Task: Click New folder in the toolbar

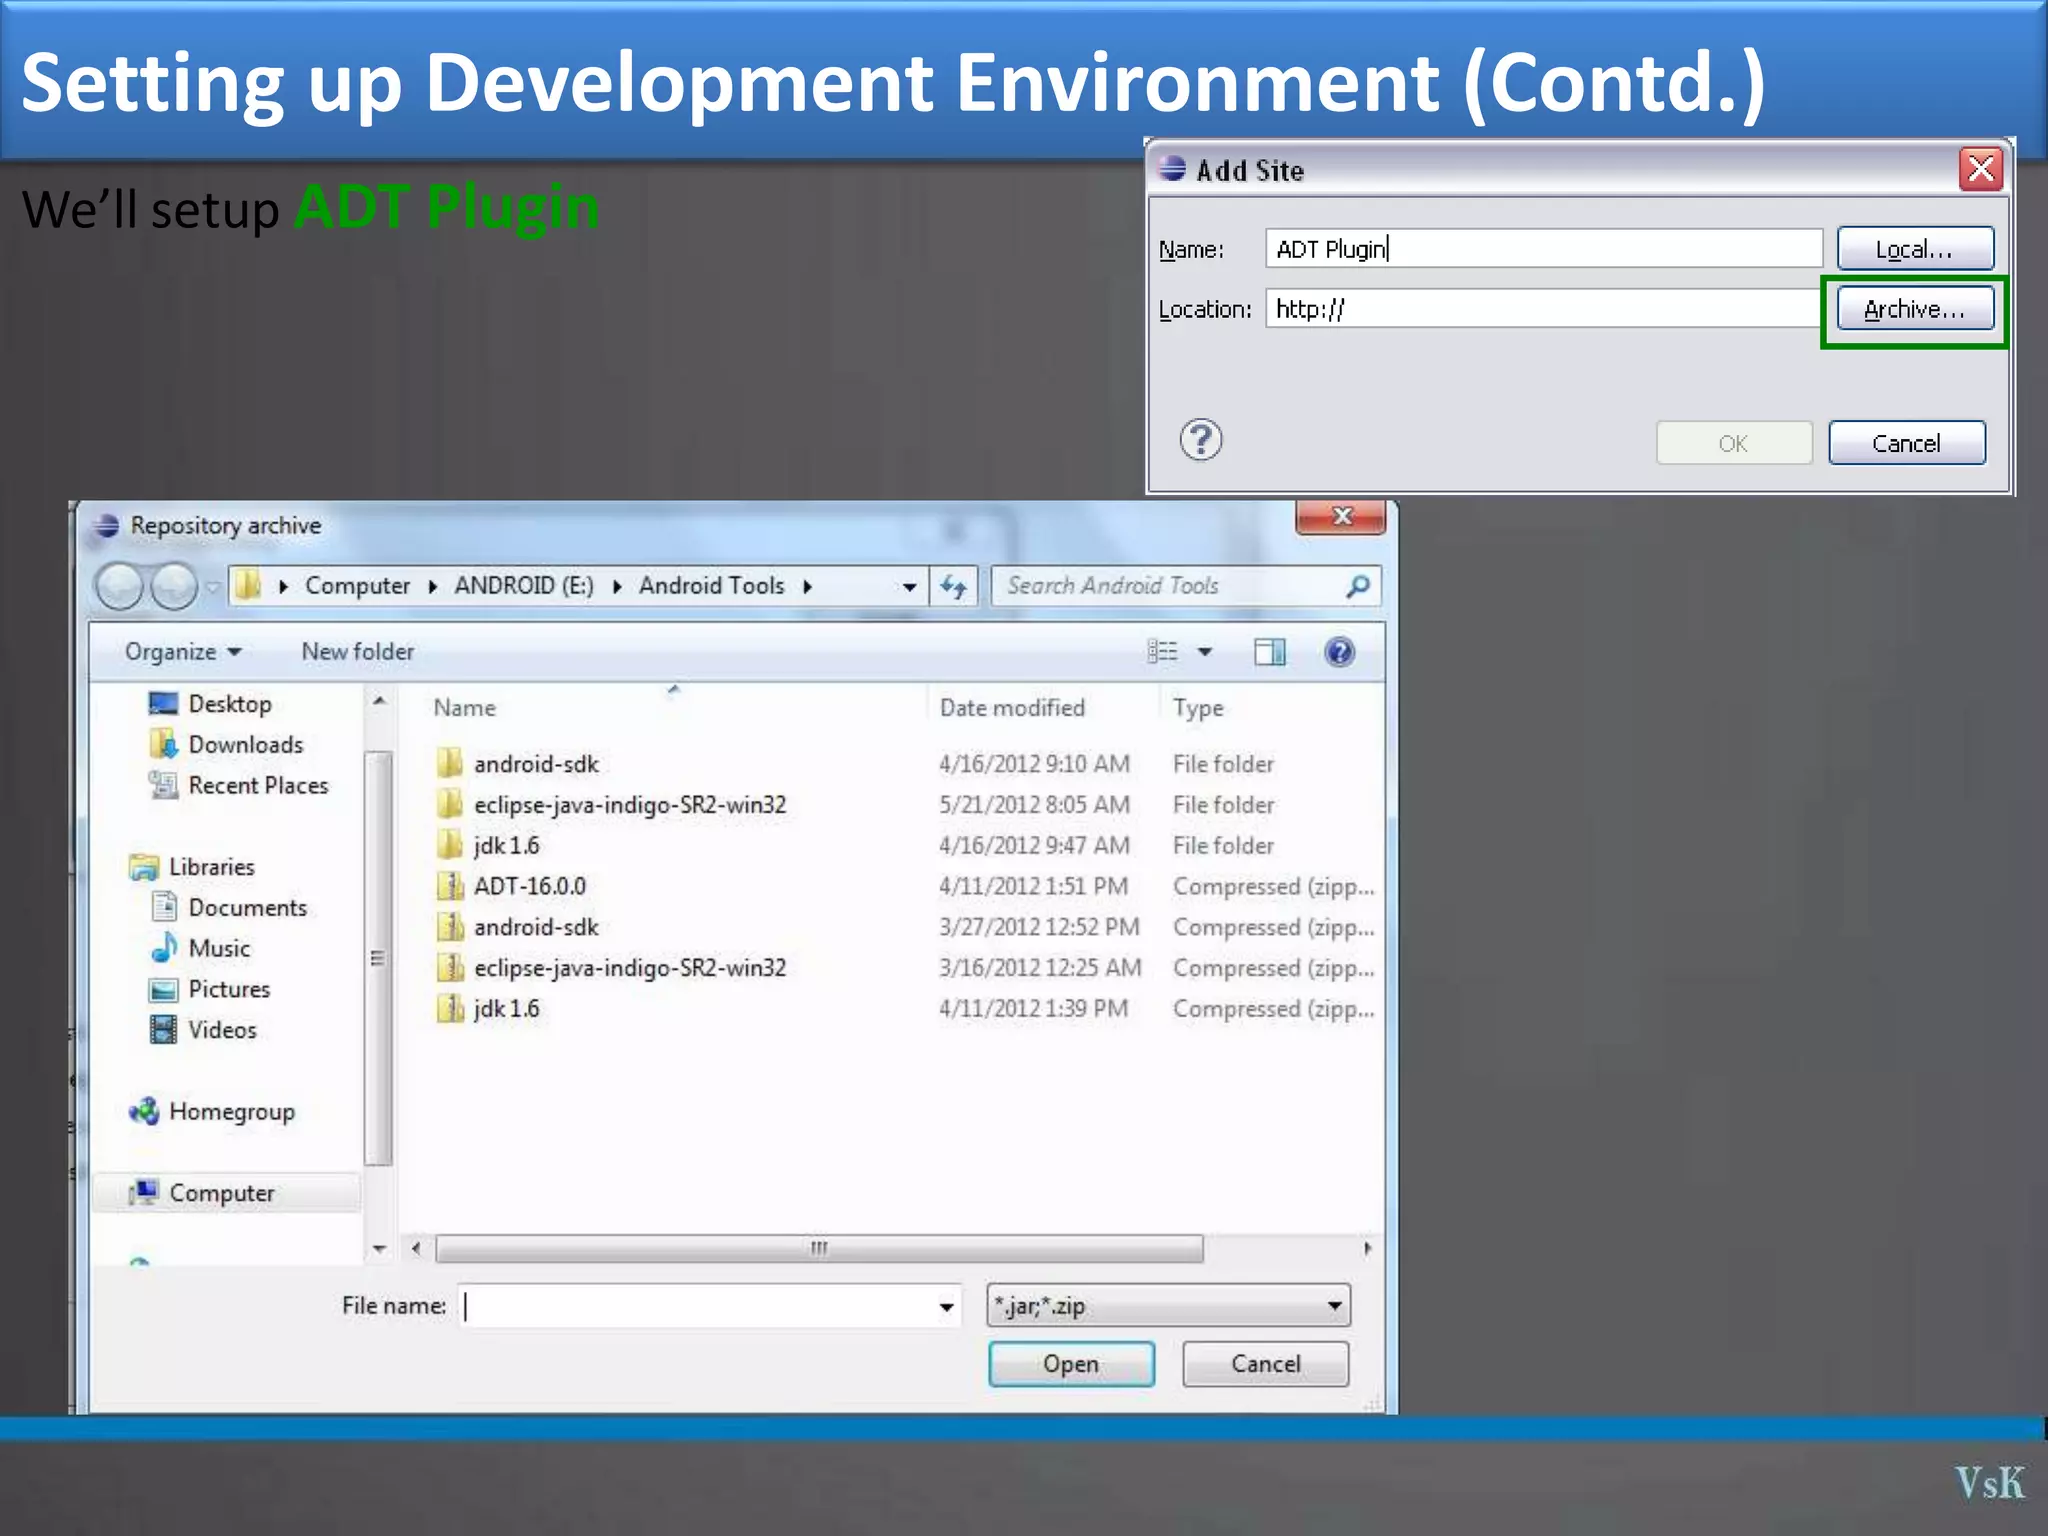Action: pos(357,652)
